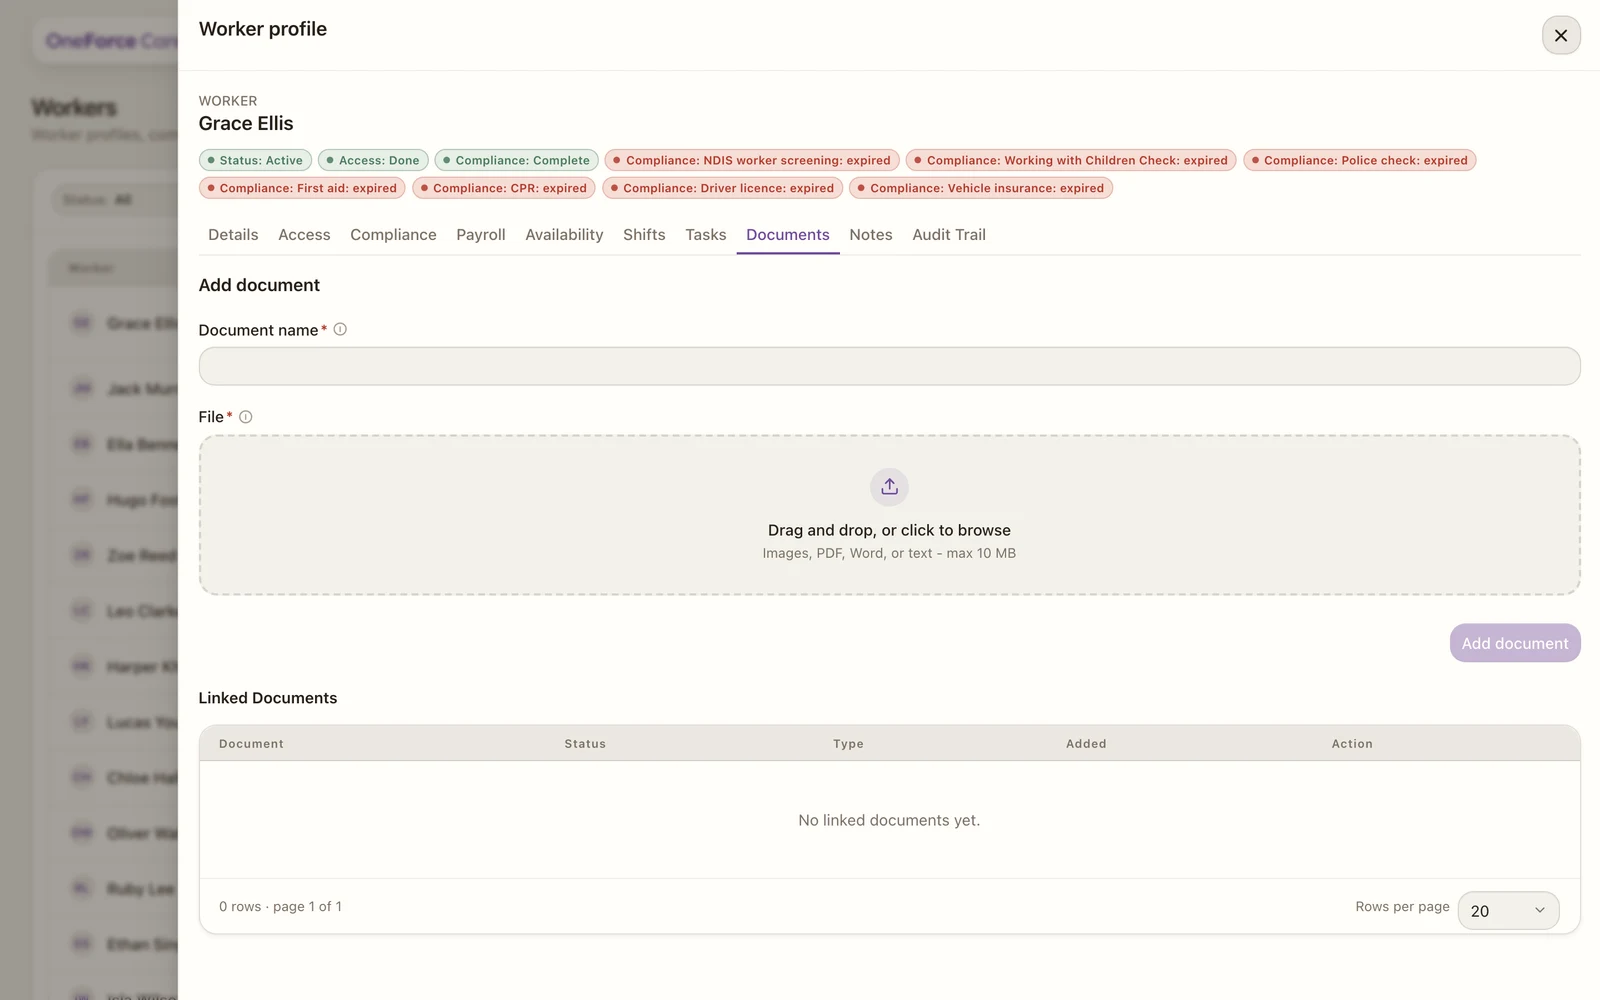Click the First aid expired badge
The width and height of the screenshot is (1600, 1000).
(x=302, y=188)
